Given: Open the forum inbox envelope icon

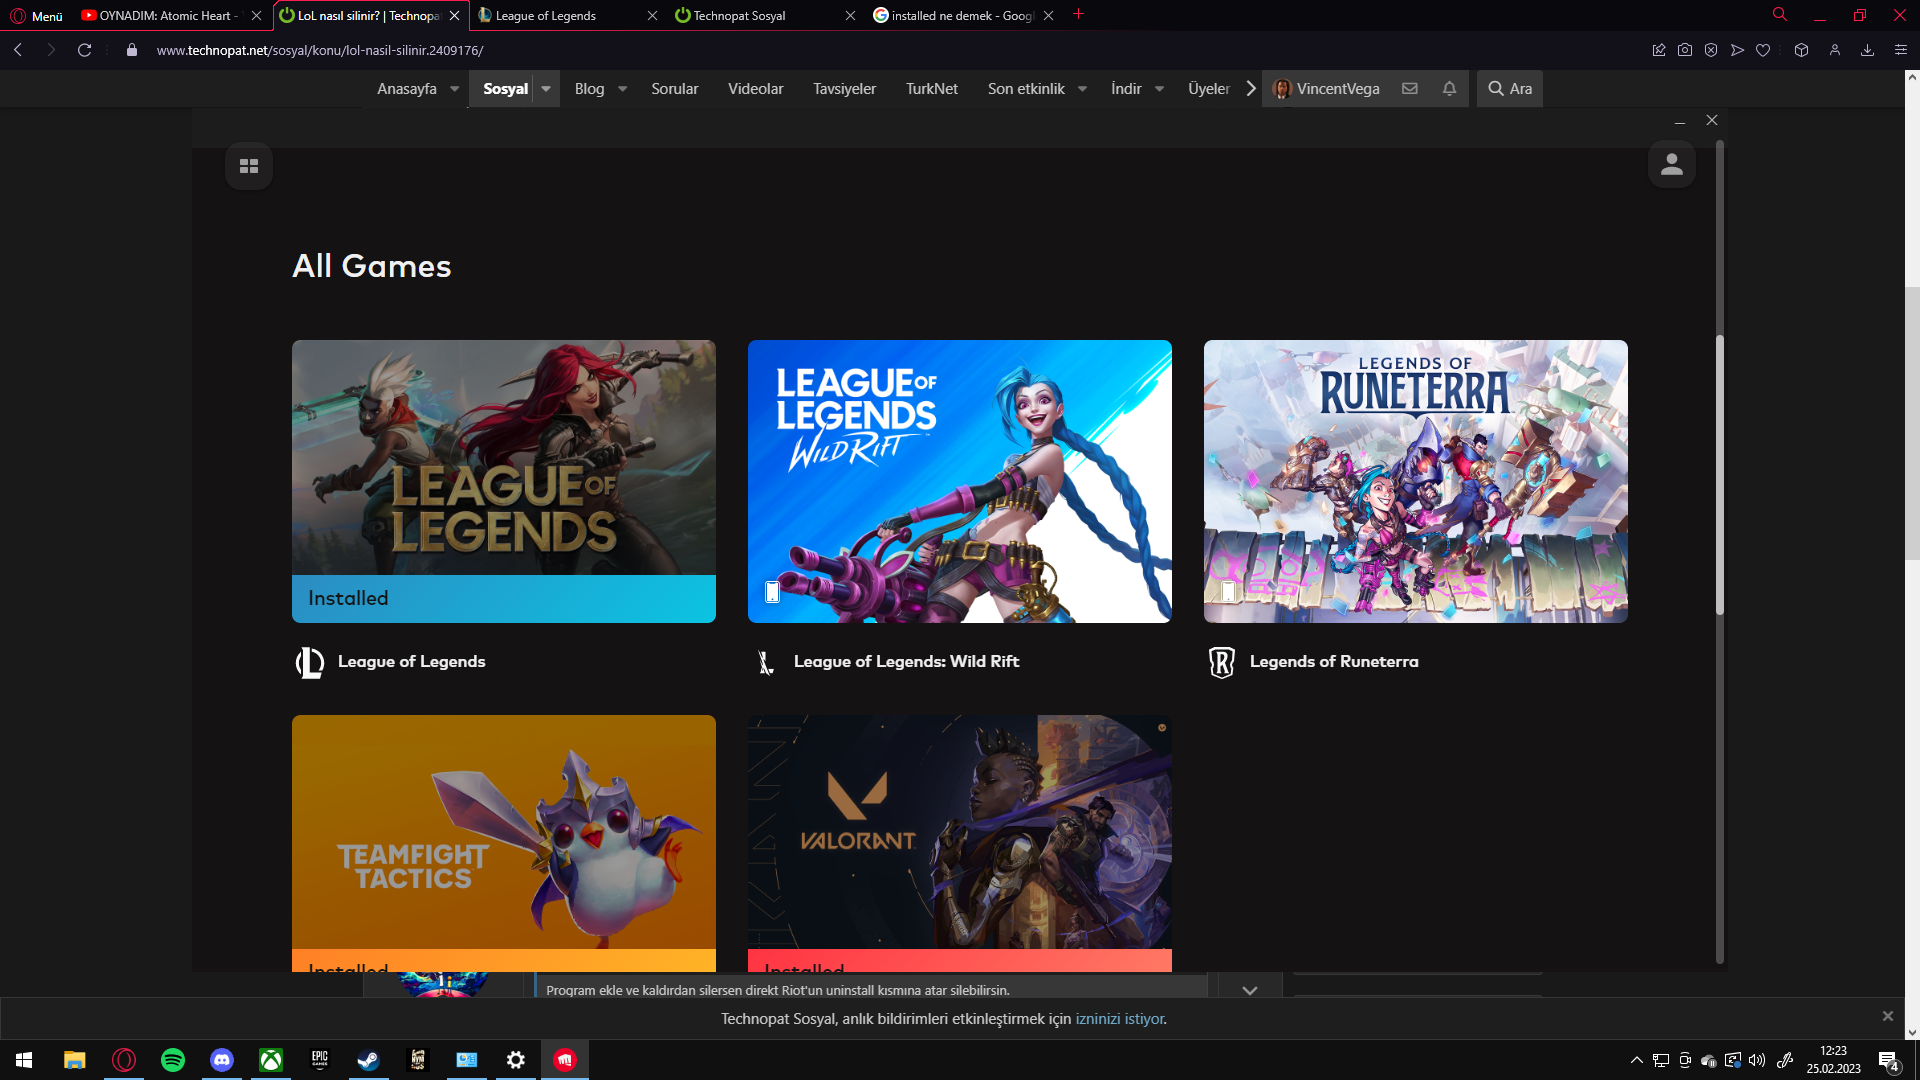Looking at the screenshot, I should tap(1410, 89).
